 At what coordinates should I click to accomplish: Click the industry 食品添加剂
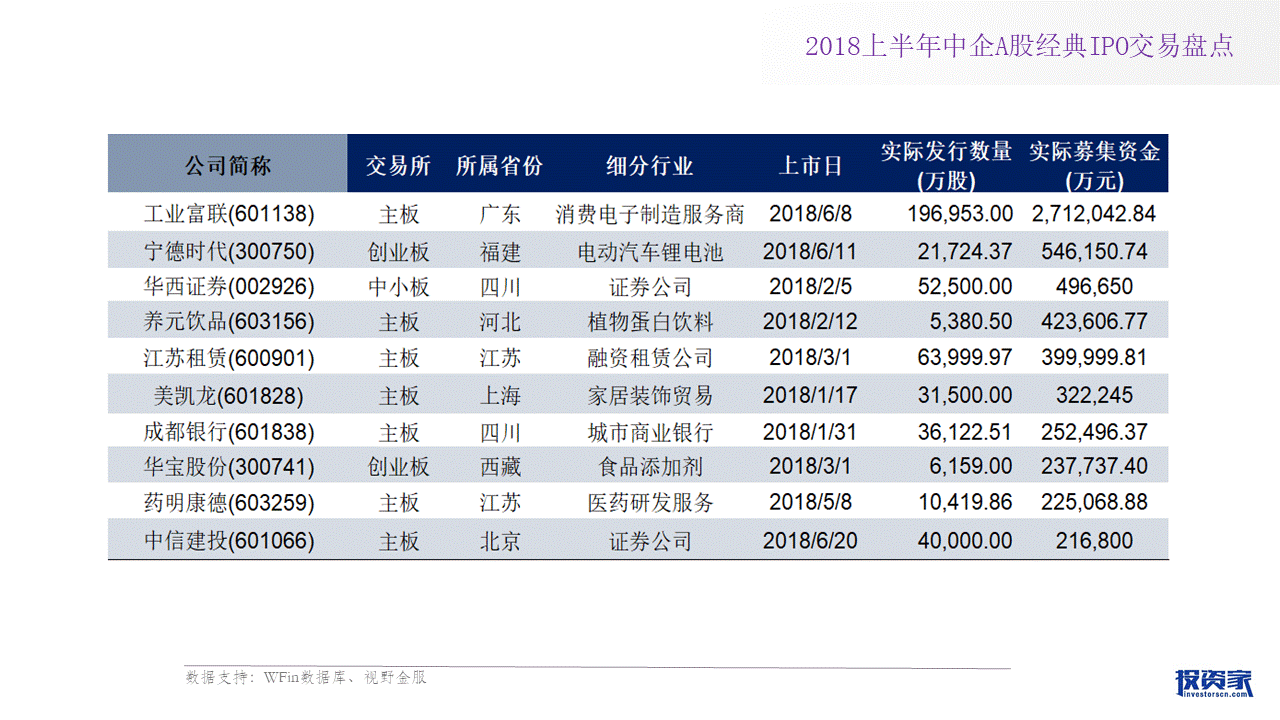point(650,467)
